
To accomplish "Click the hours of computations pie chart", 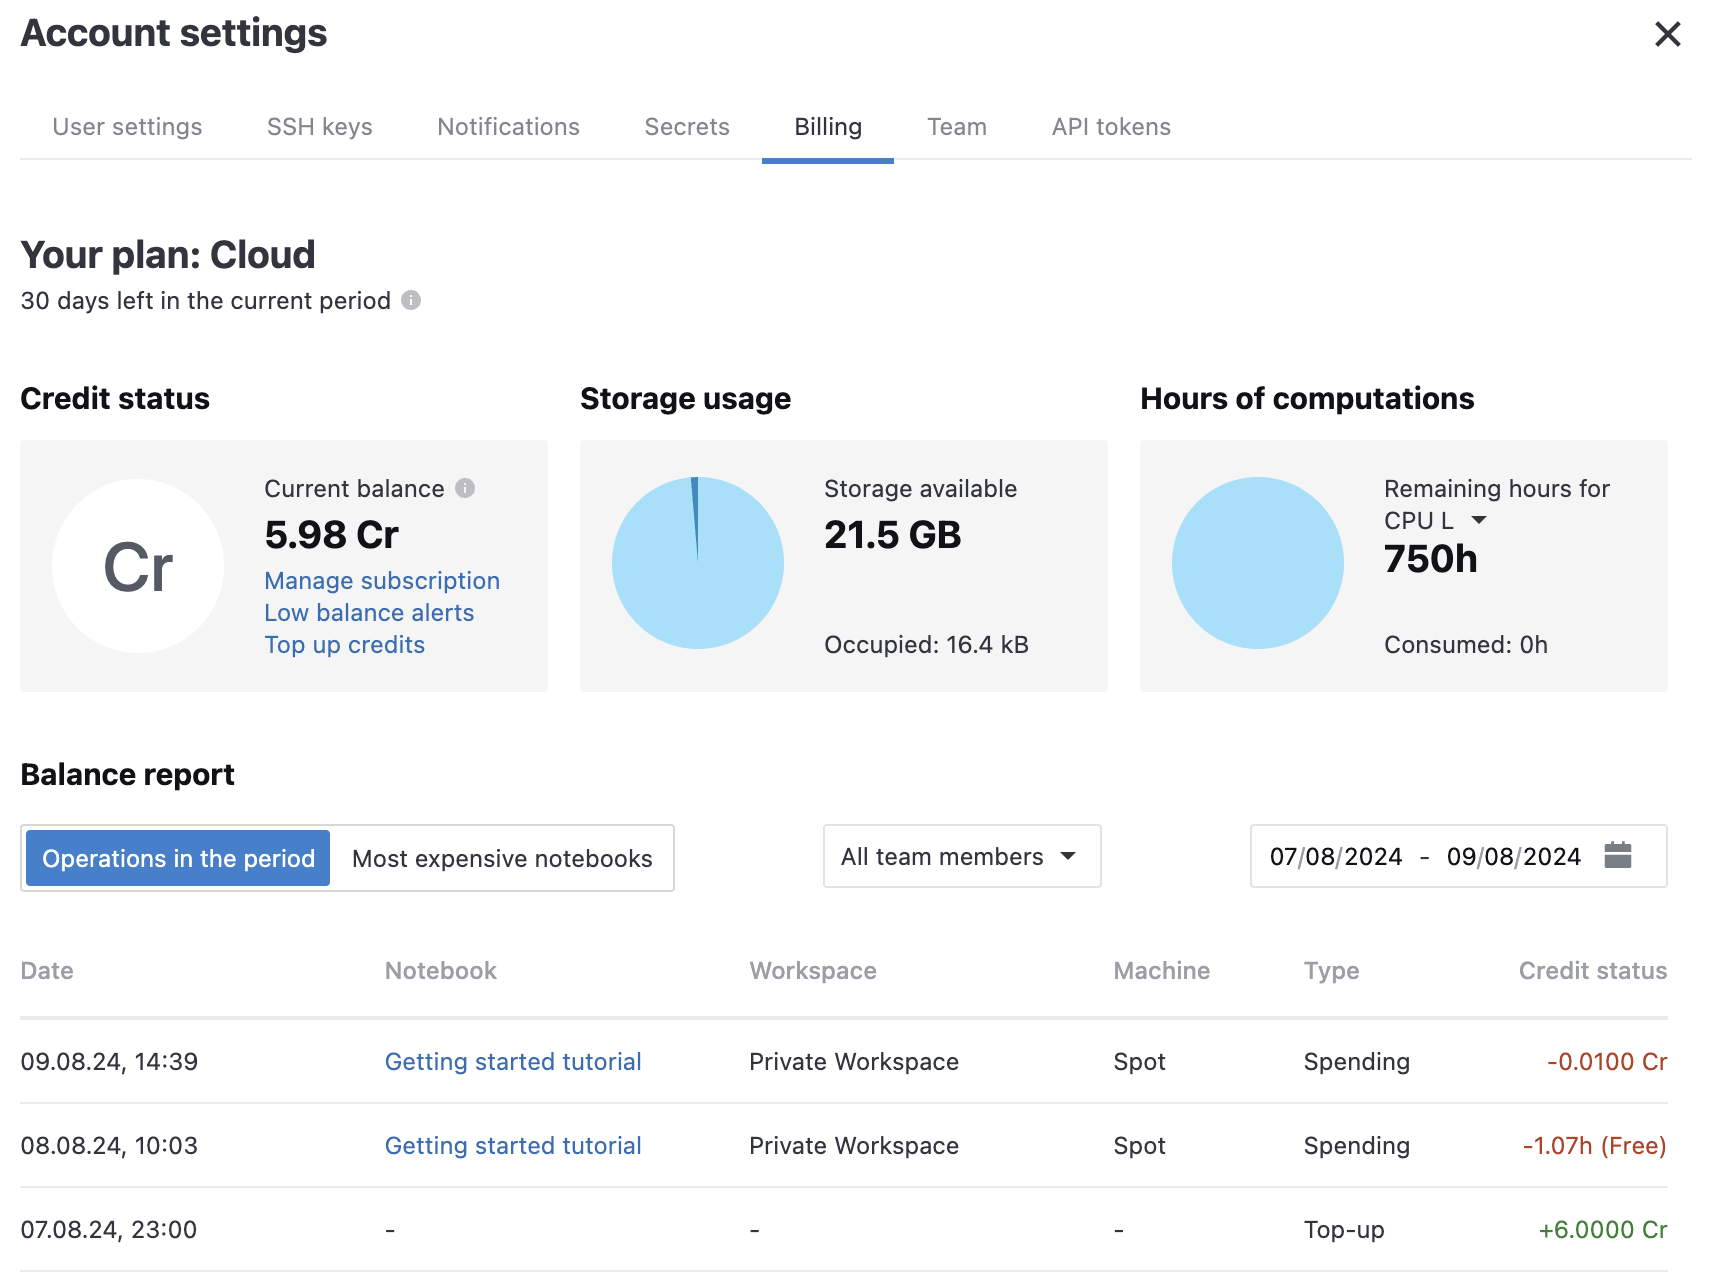I will [1257, 563].
